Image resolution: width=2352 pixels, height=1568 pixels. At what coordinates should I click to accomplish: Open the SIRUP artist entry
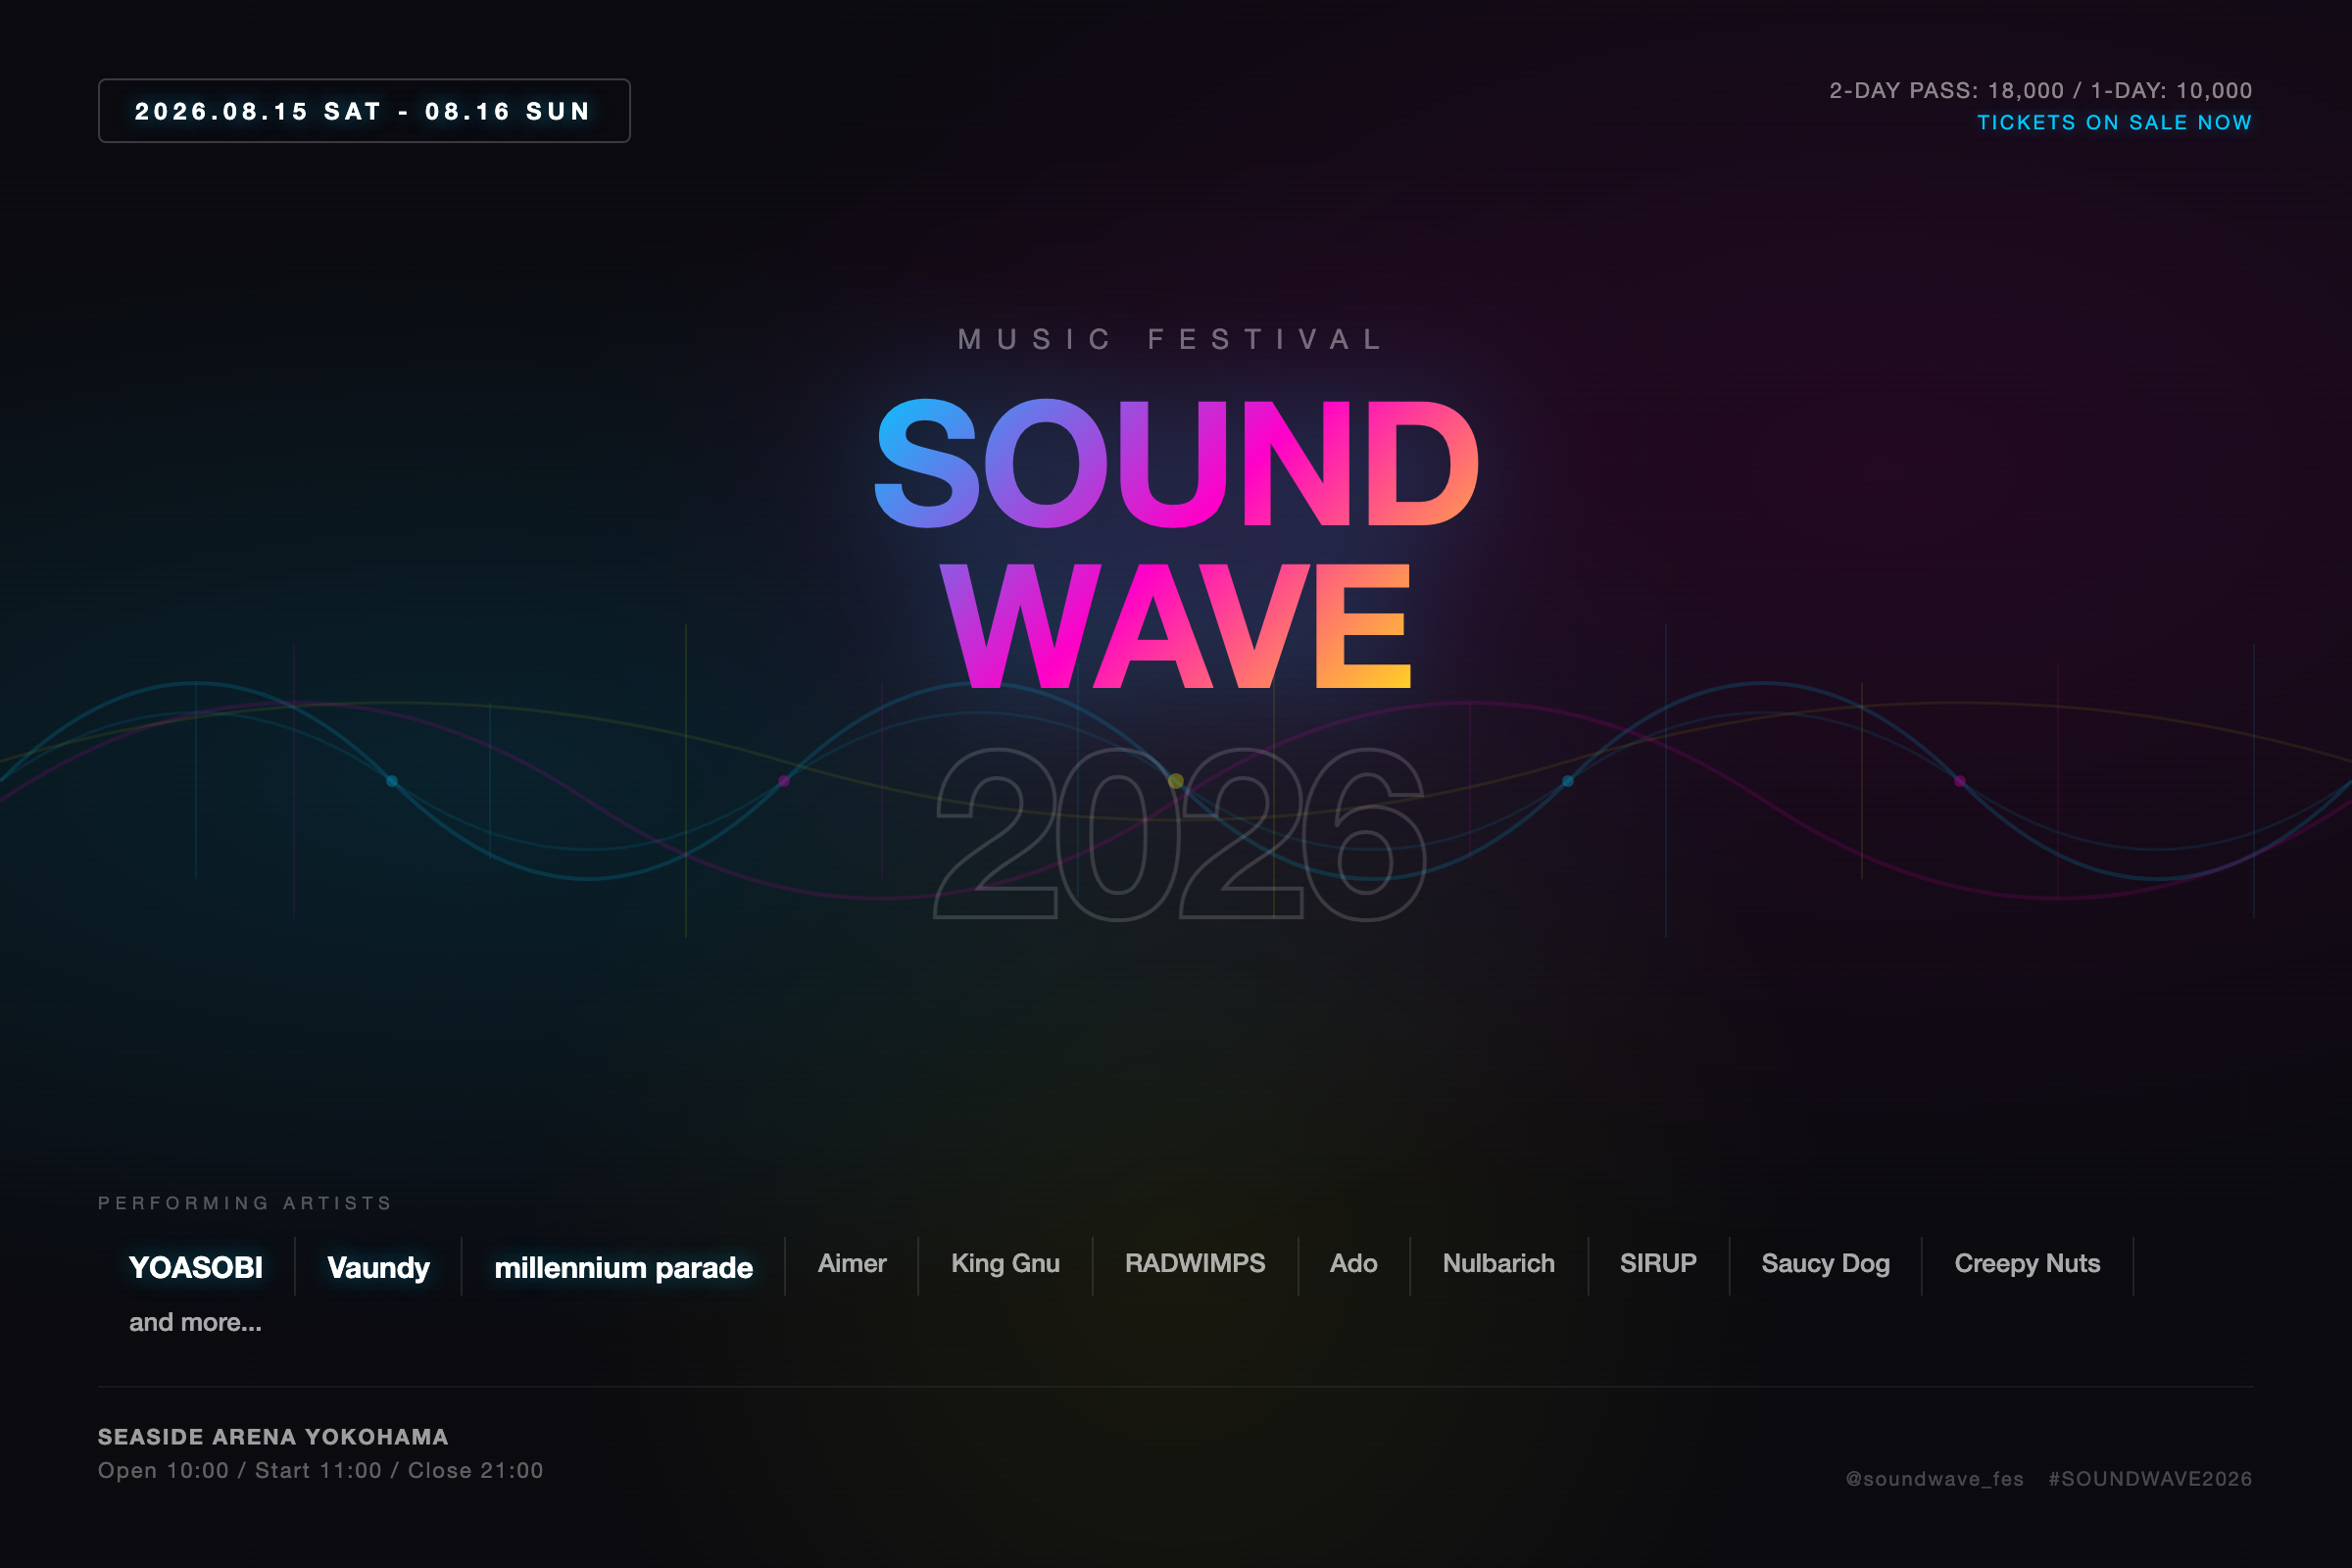click(x=1657, y=1263)
